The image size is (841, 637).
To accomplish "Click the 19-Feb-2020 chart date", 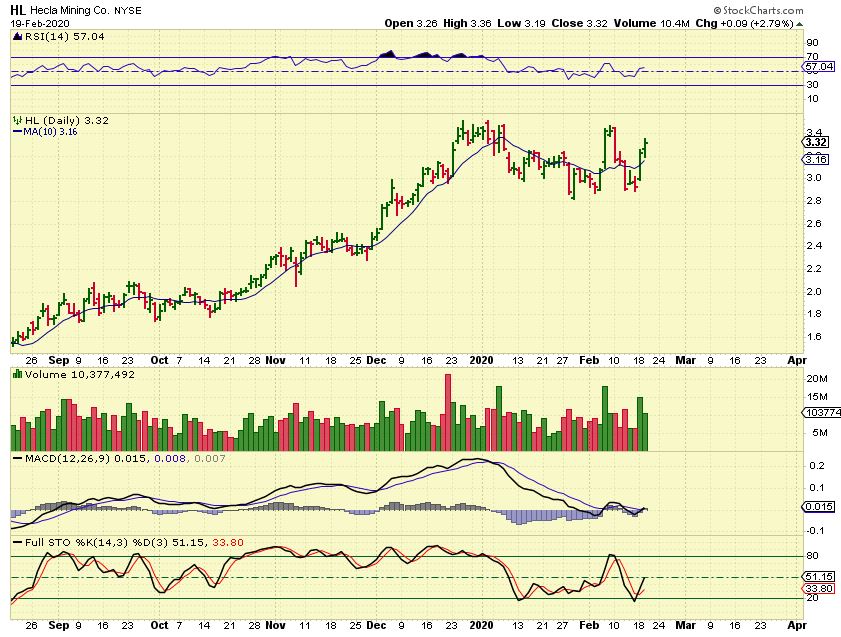I will tap(39, 24).
